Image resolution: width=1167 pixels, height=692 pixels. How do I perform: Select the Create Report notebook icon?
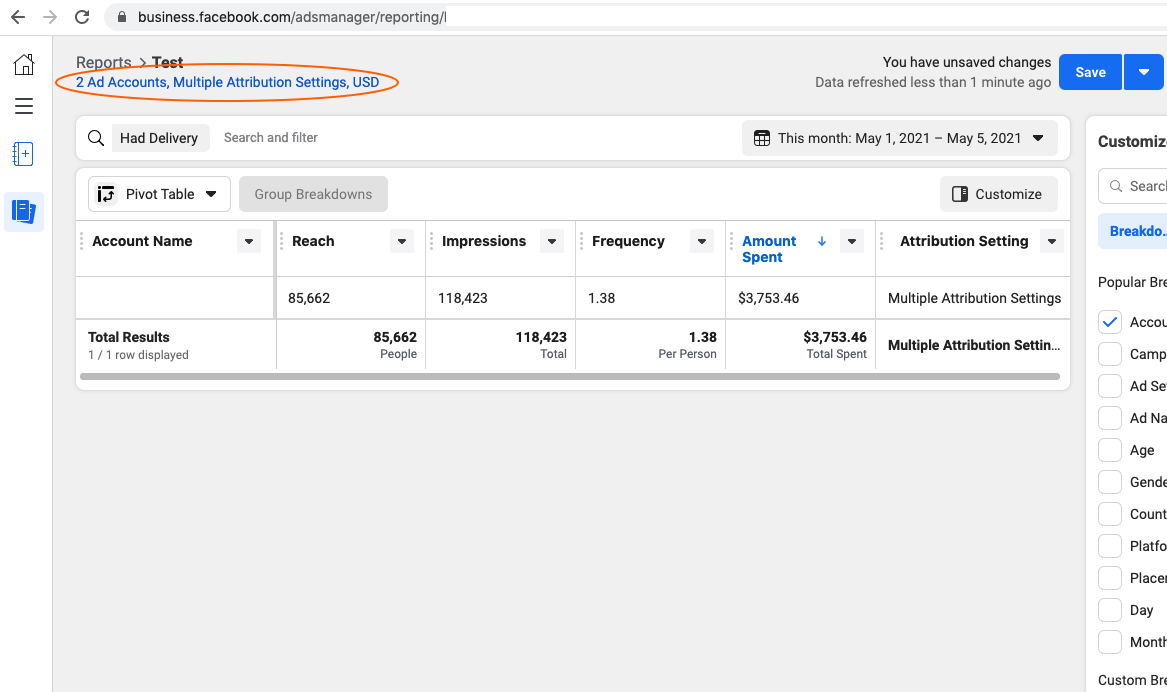23,153
